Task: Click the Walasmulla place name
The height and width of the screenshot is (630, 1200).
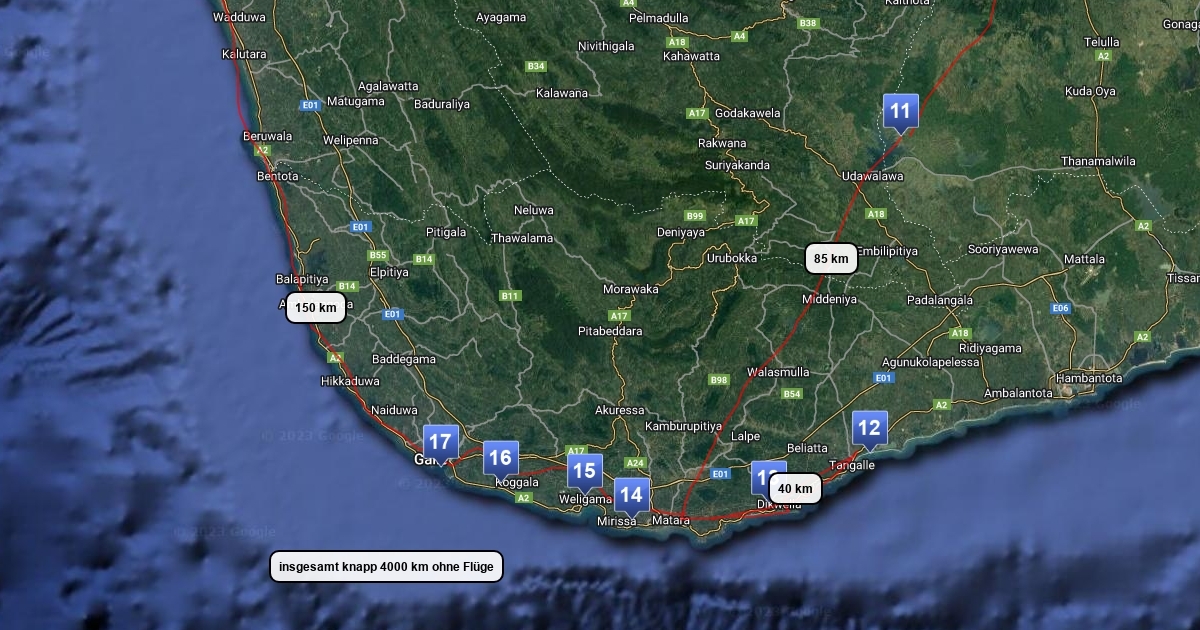Action: [x=778, y=372]
